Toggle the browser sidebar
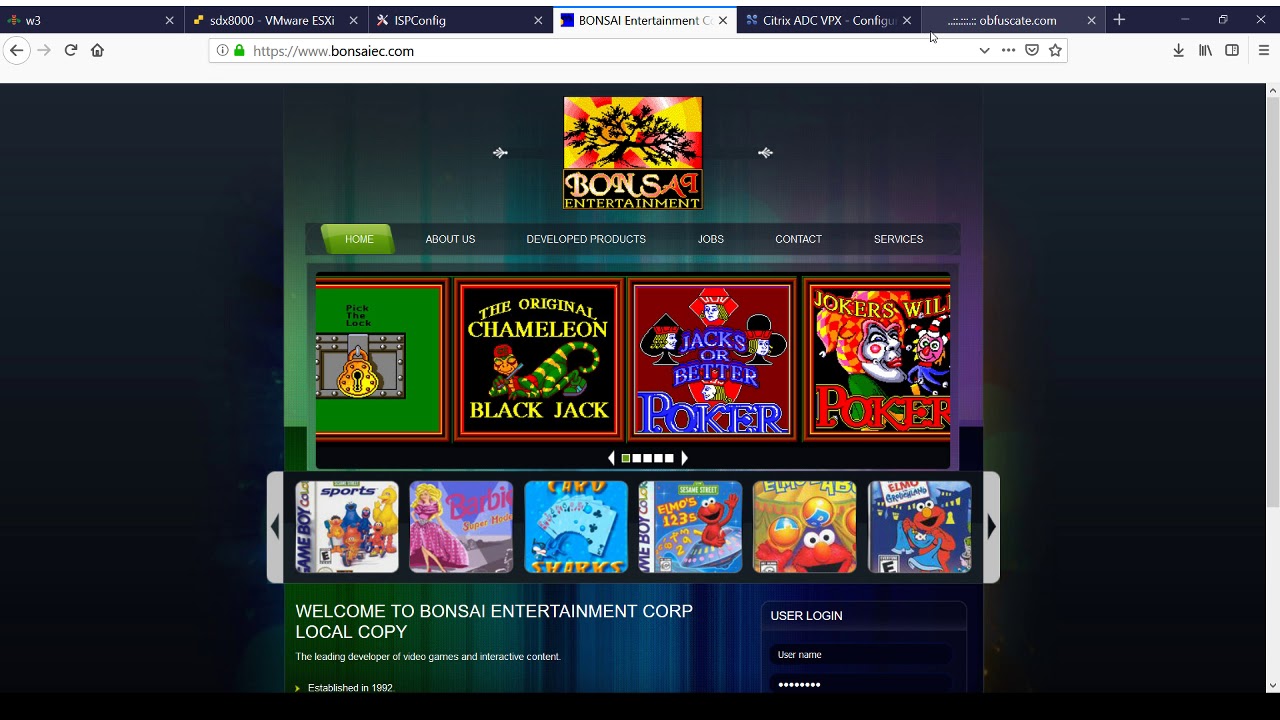 (x=1232, y=50)
